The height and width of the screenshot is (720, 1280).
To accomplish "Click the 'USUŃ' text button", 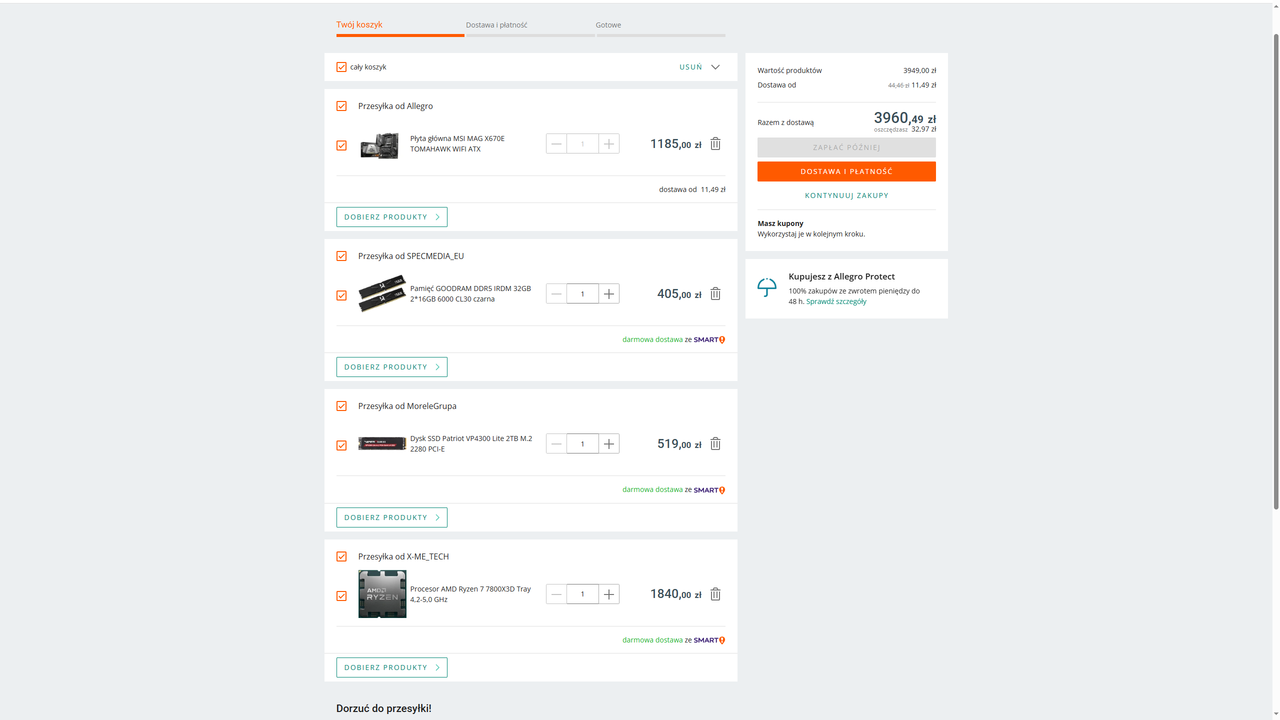I will tap(691, 67).
